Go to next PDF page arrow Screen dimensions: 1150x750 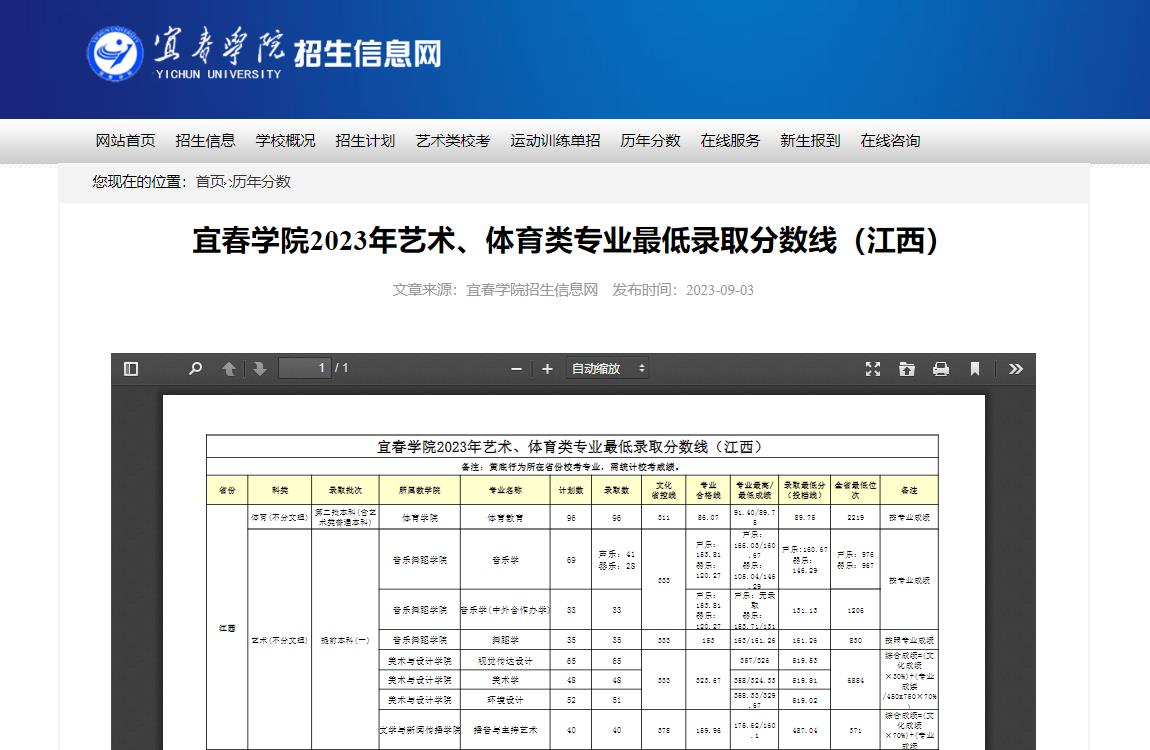click(260, 369)
